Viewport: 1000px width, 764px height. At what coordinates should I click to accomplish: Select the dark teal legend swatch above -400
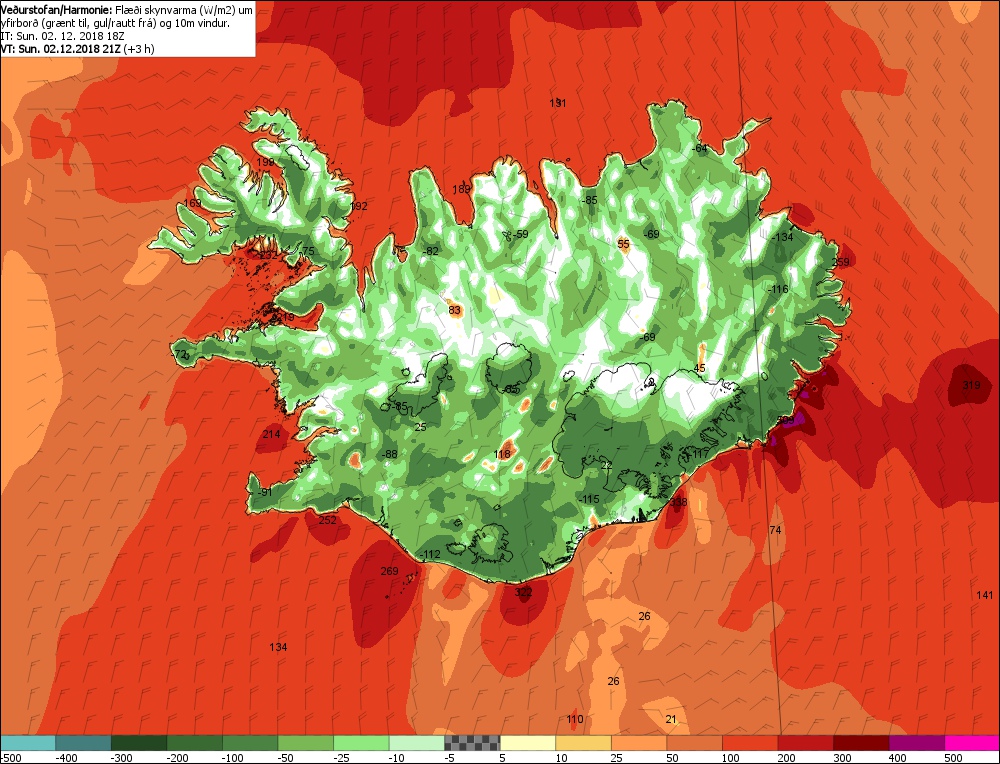(x=83, y=742)
